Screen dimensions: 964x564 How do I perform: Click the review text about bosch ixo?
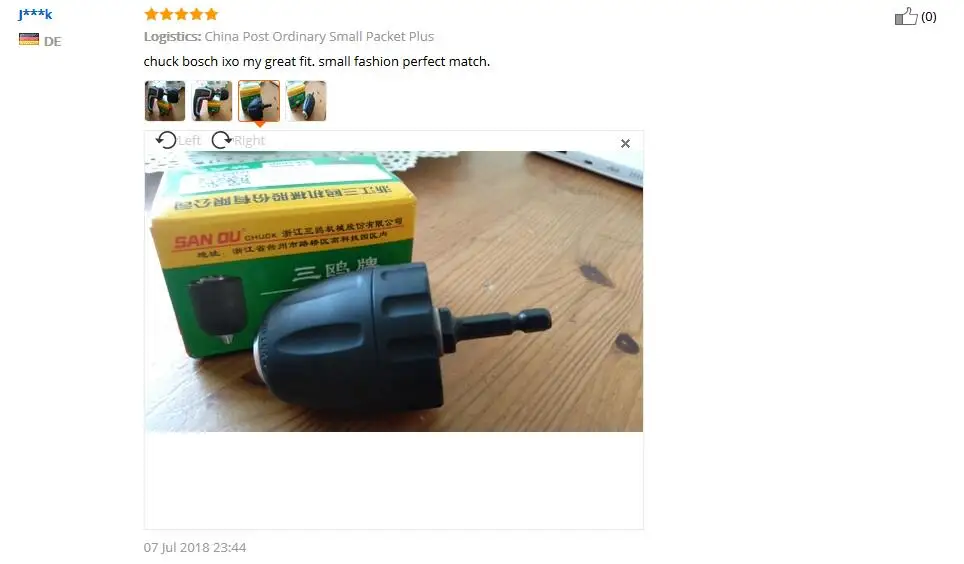click(x=317, y=62)
